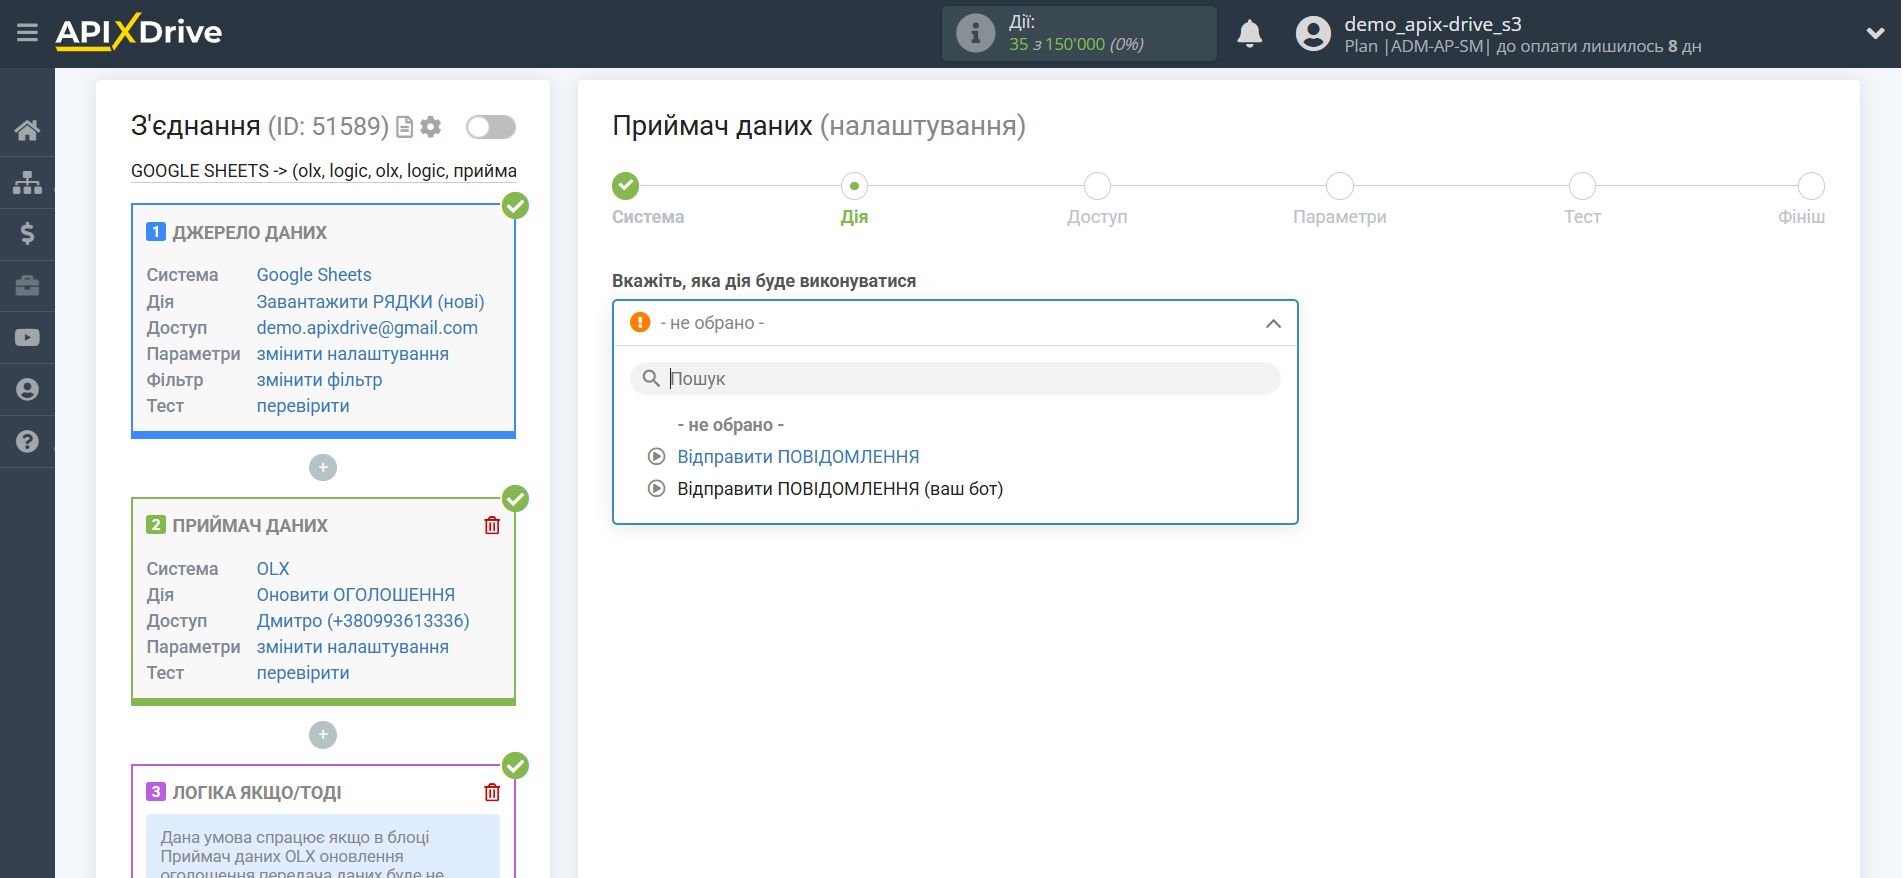Click the user avatar icon
Viewport: 1903px width, 878px height.
tap(1313, 33)
